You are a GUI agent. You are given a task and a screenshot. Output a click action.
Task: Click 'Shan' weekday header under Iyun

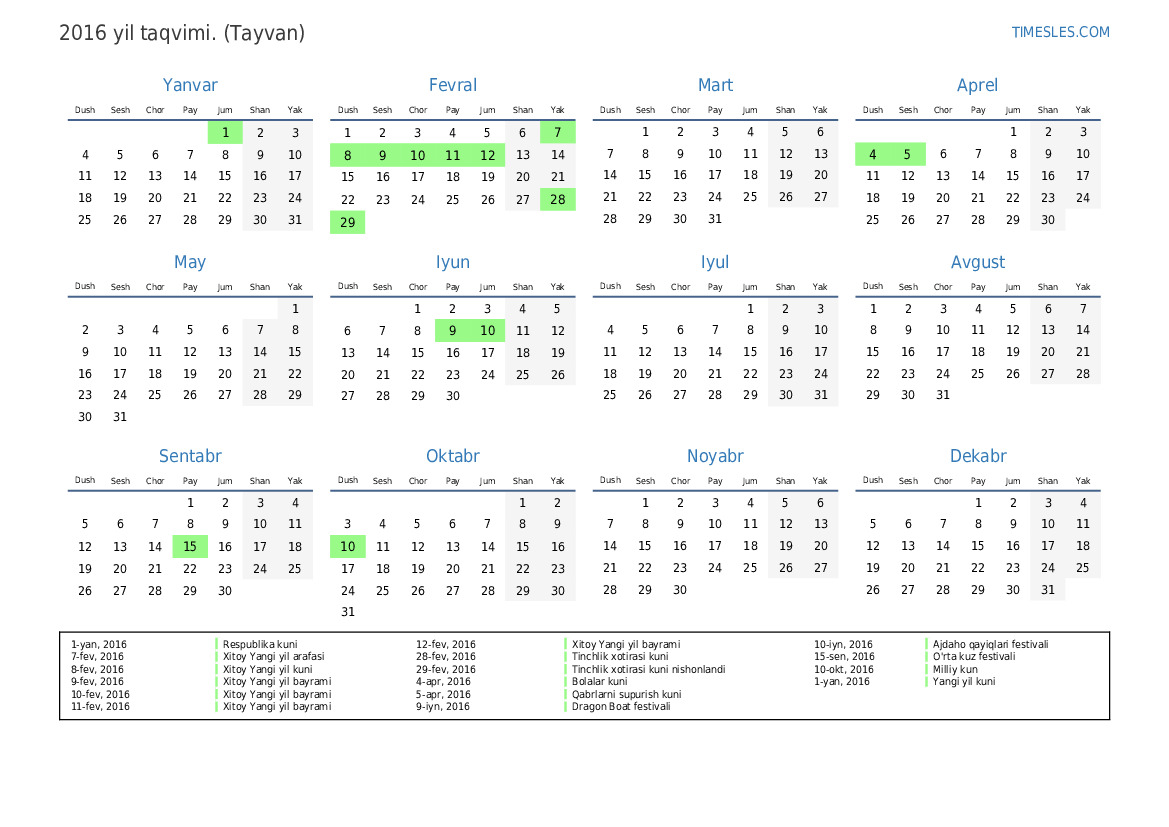coord(523,287)
